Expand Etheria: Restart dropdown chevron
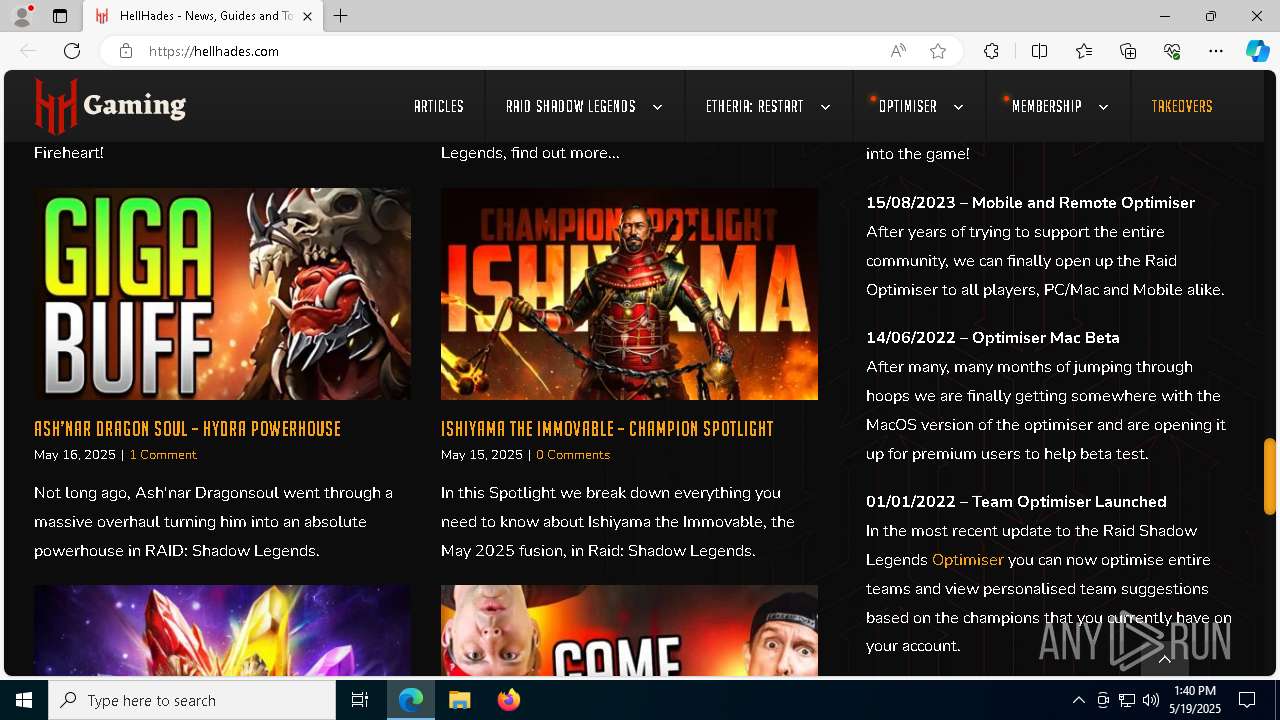The image size is (1280, 720). click(x=825, y=107)
